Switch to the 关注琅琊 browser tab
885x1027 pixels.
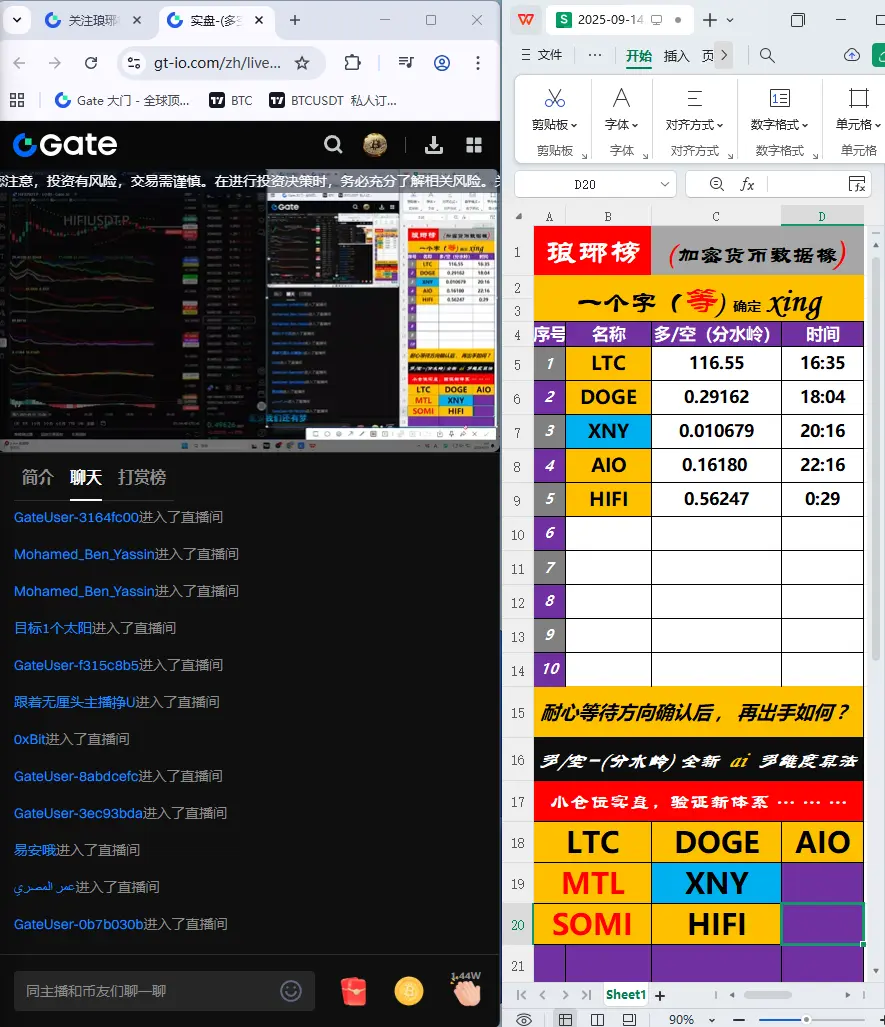pos(94,20)
